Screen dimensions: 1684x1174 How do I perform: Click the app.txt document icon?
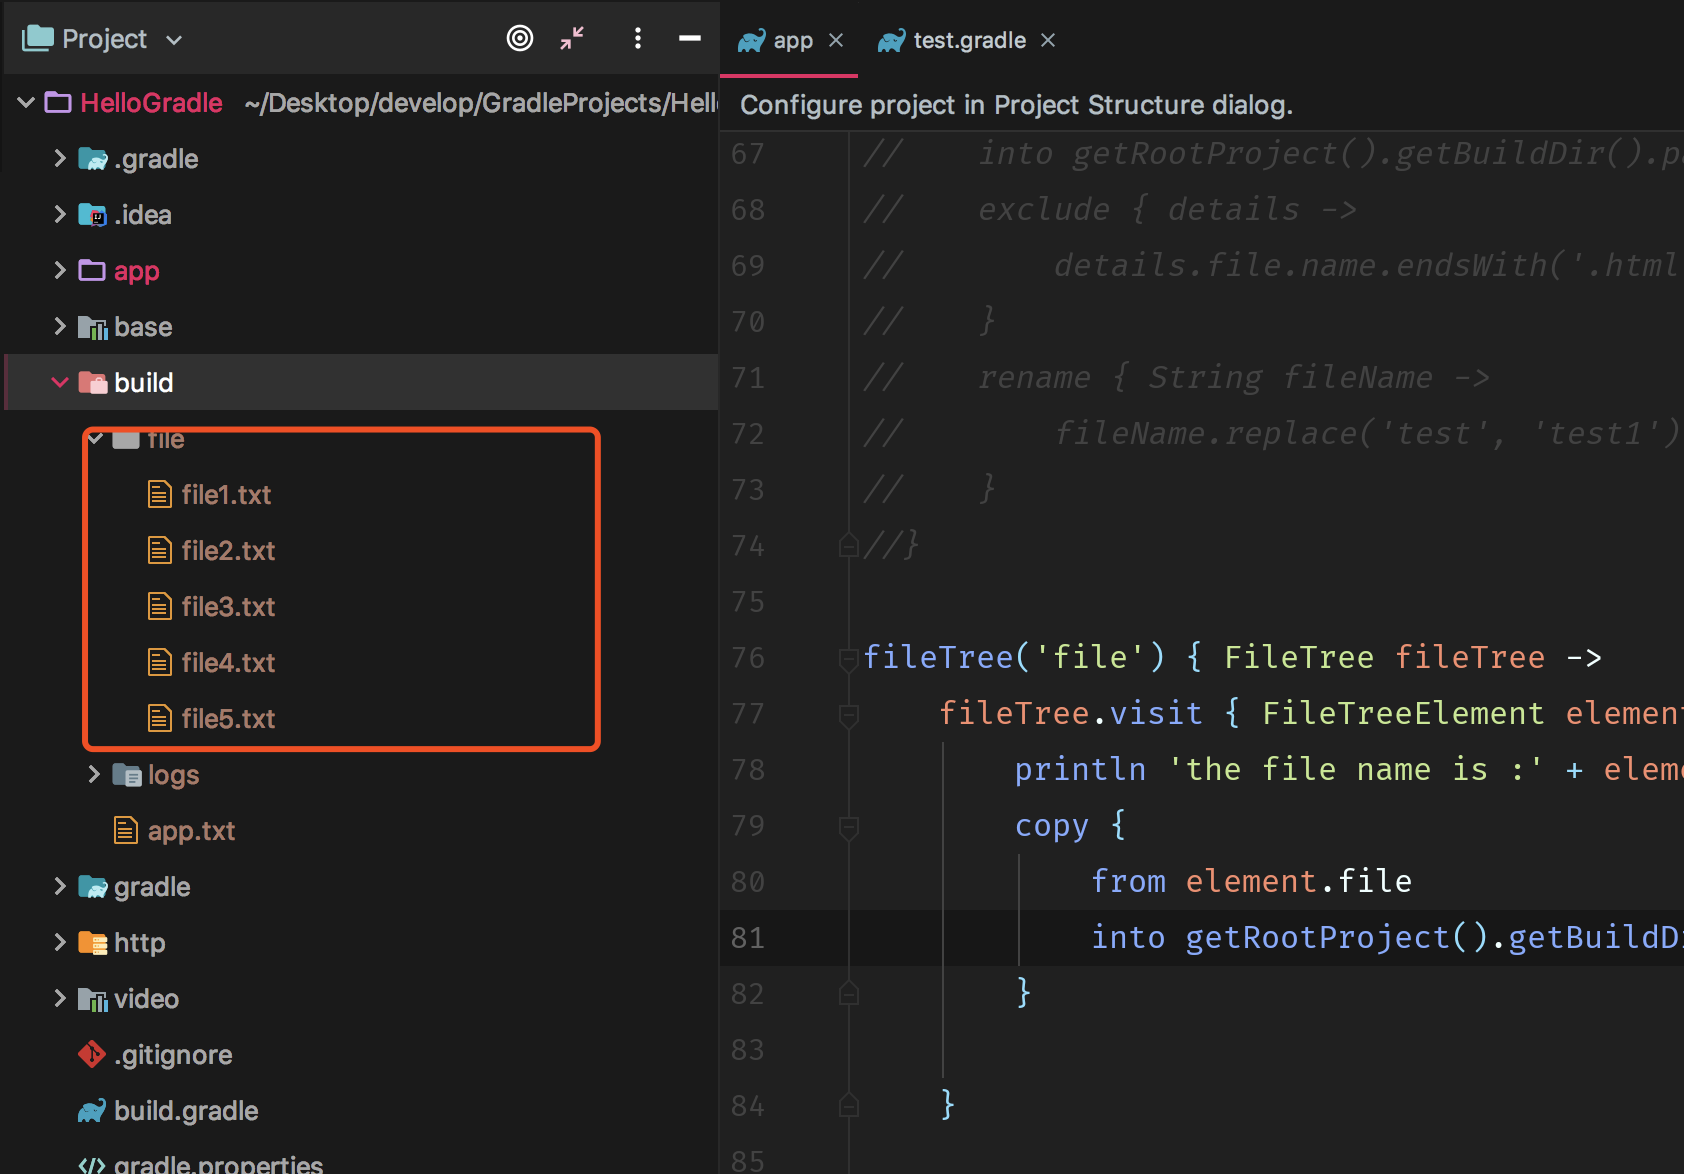[x=126, y=830]
